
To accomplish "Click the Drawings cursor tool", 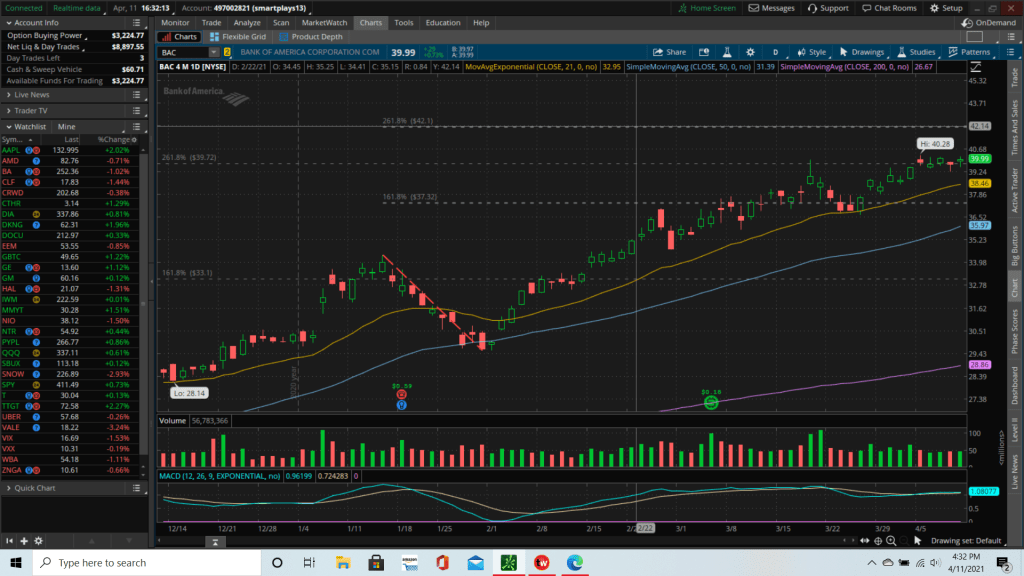I will click(x=861, y=52).
